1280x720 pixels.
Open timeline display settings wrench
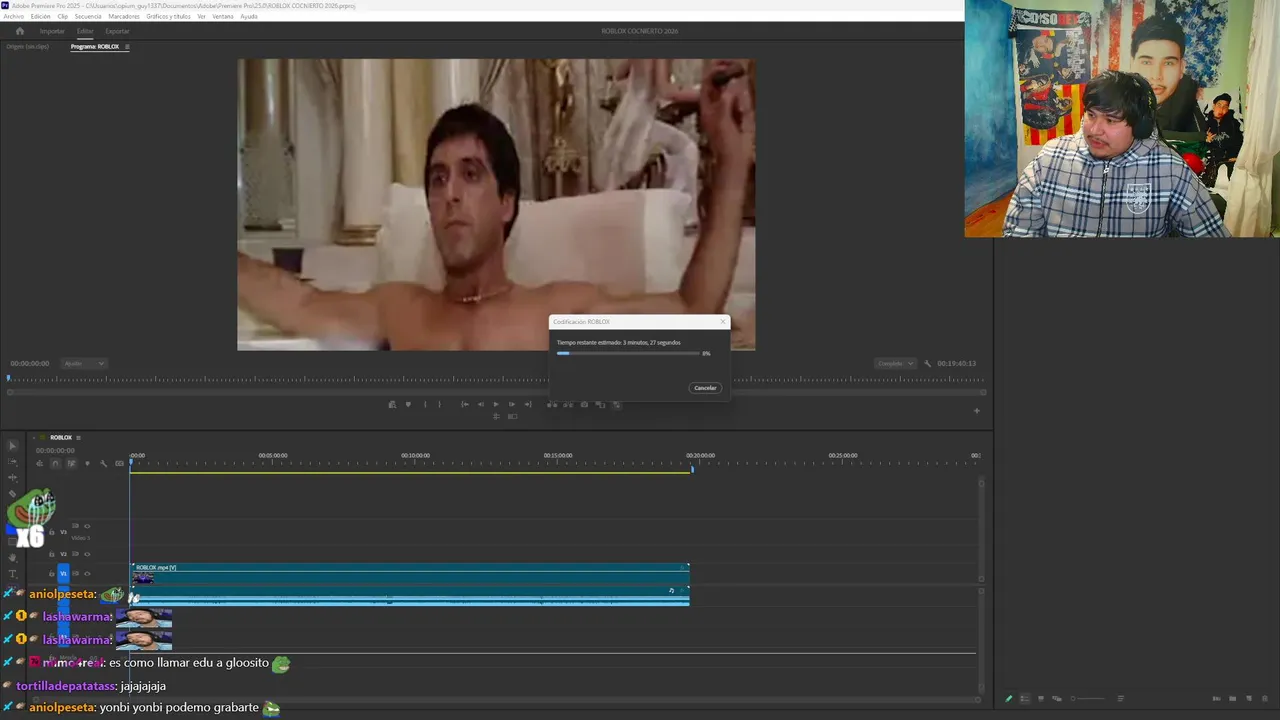tap(103, 463)
